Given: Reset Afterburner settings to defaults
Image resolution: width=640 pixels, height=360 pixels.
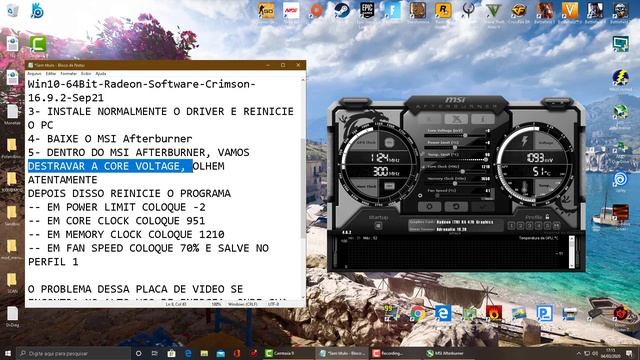Looking at the screenshot, I should pos(456,207).
